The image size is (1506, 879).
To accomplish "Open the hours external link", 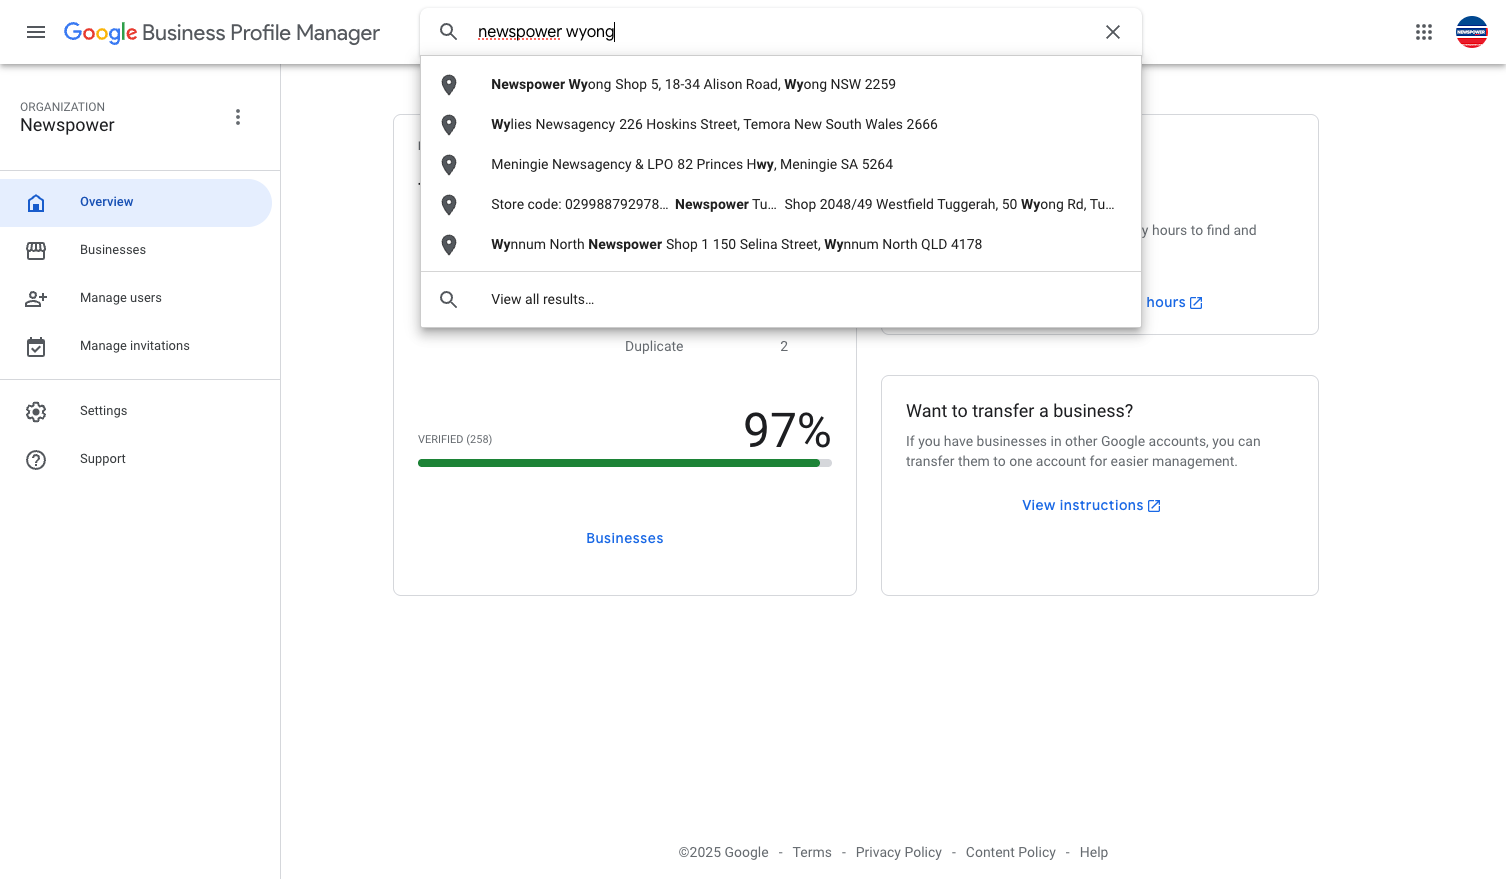I will (1174, 303).
